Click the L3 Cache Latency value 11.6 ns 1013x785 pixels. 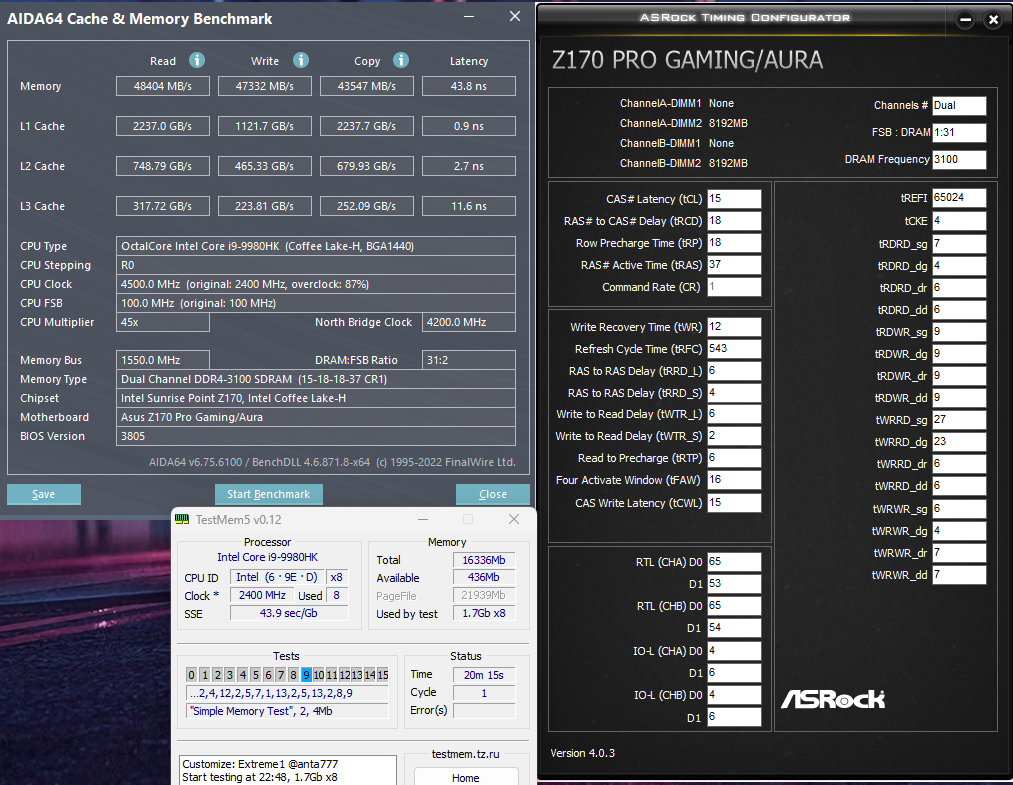(469, 206)
